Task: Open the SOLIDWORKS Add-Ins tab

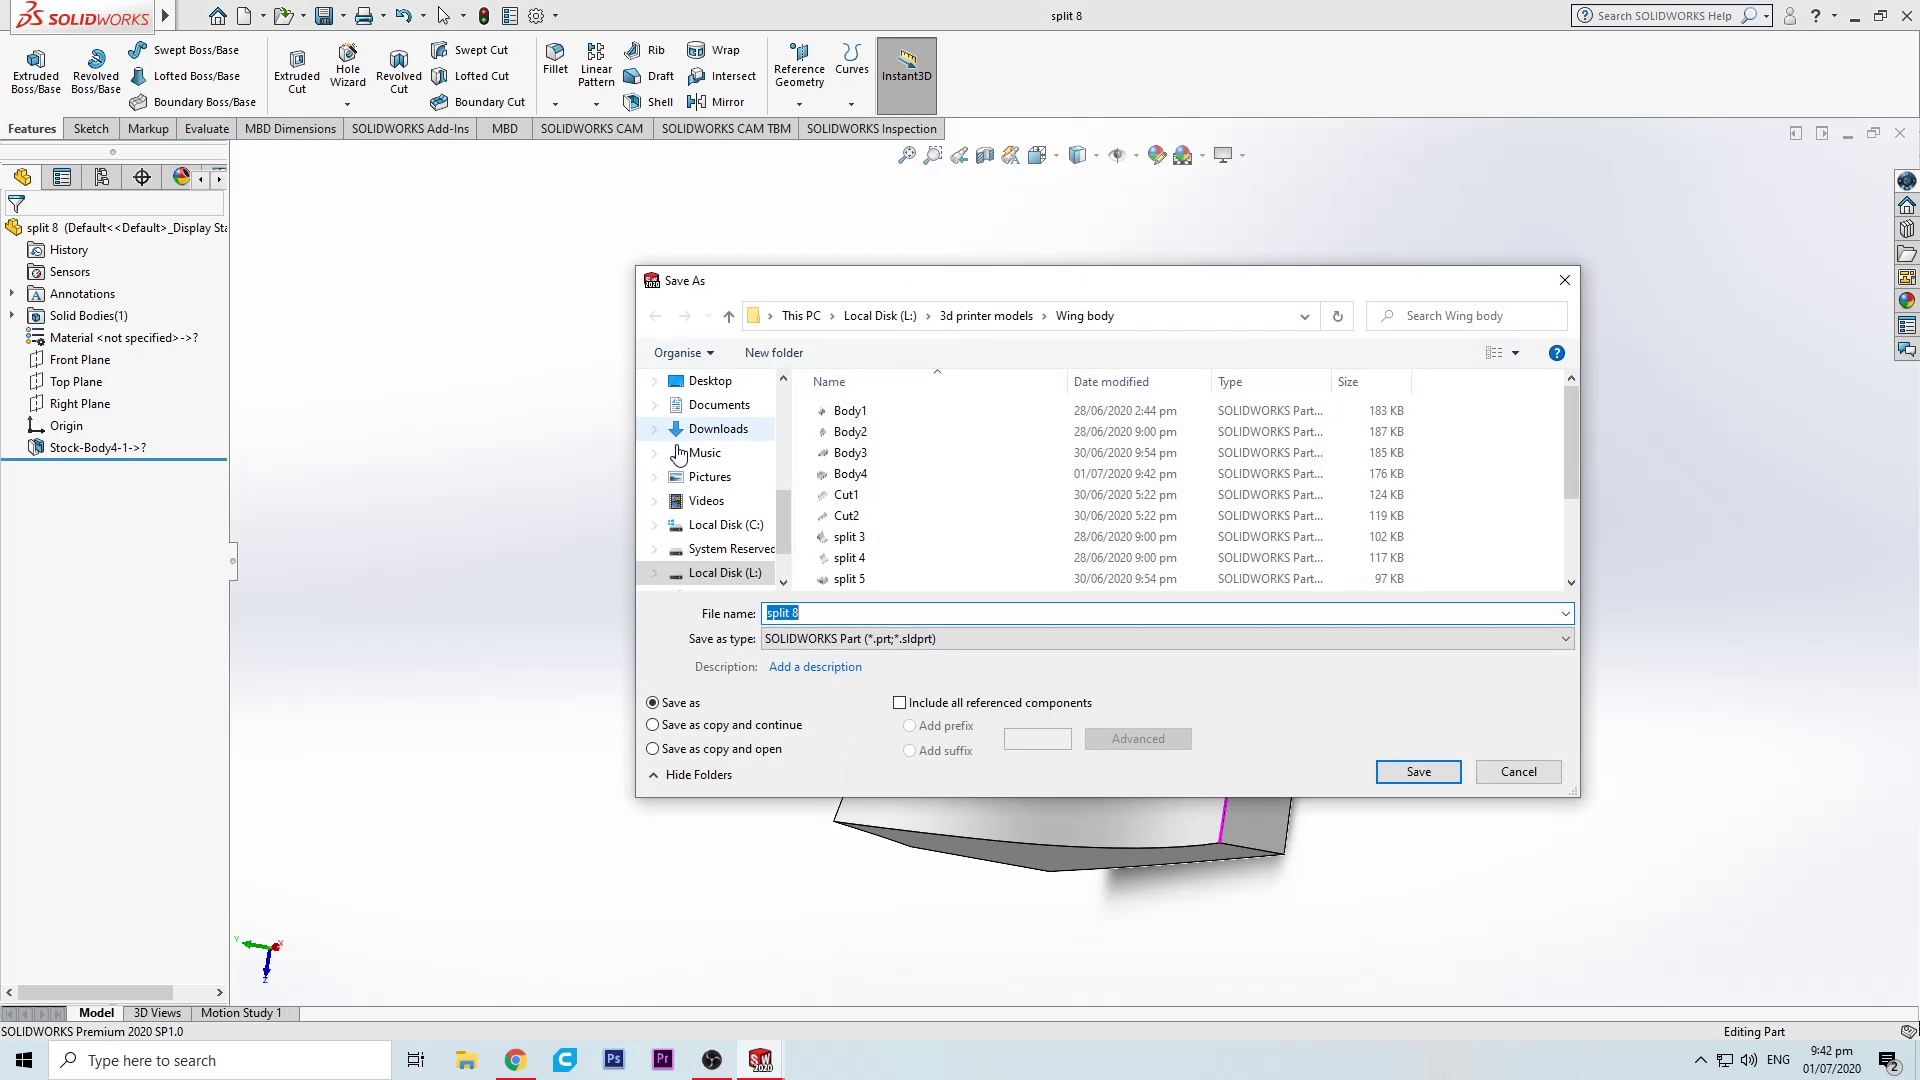Action: tap(410, 129)
